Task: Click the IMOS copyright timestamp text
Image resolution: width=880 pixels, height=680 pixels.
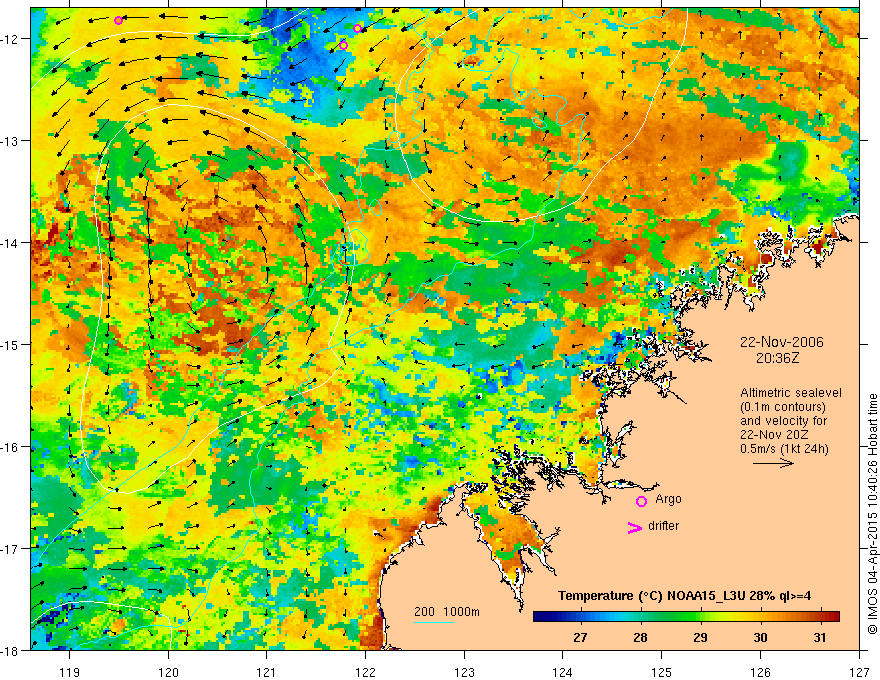Action: pyautogui.click(x=873, y=513)
